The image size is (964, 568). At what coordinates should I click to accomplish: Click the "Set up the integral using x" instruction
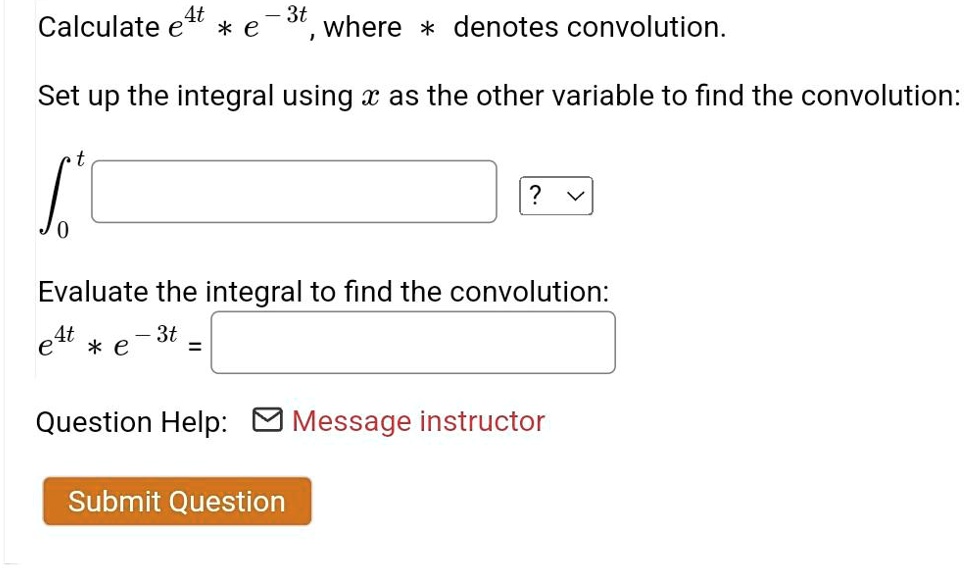[x=209, y=97]
